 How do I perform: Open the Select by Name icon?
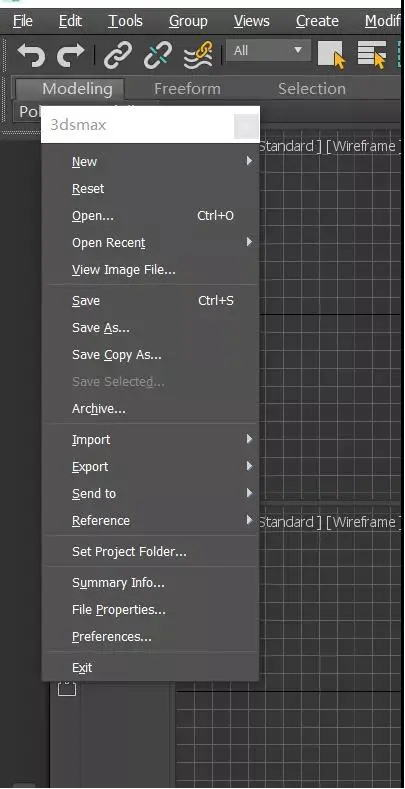(372, 54)
